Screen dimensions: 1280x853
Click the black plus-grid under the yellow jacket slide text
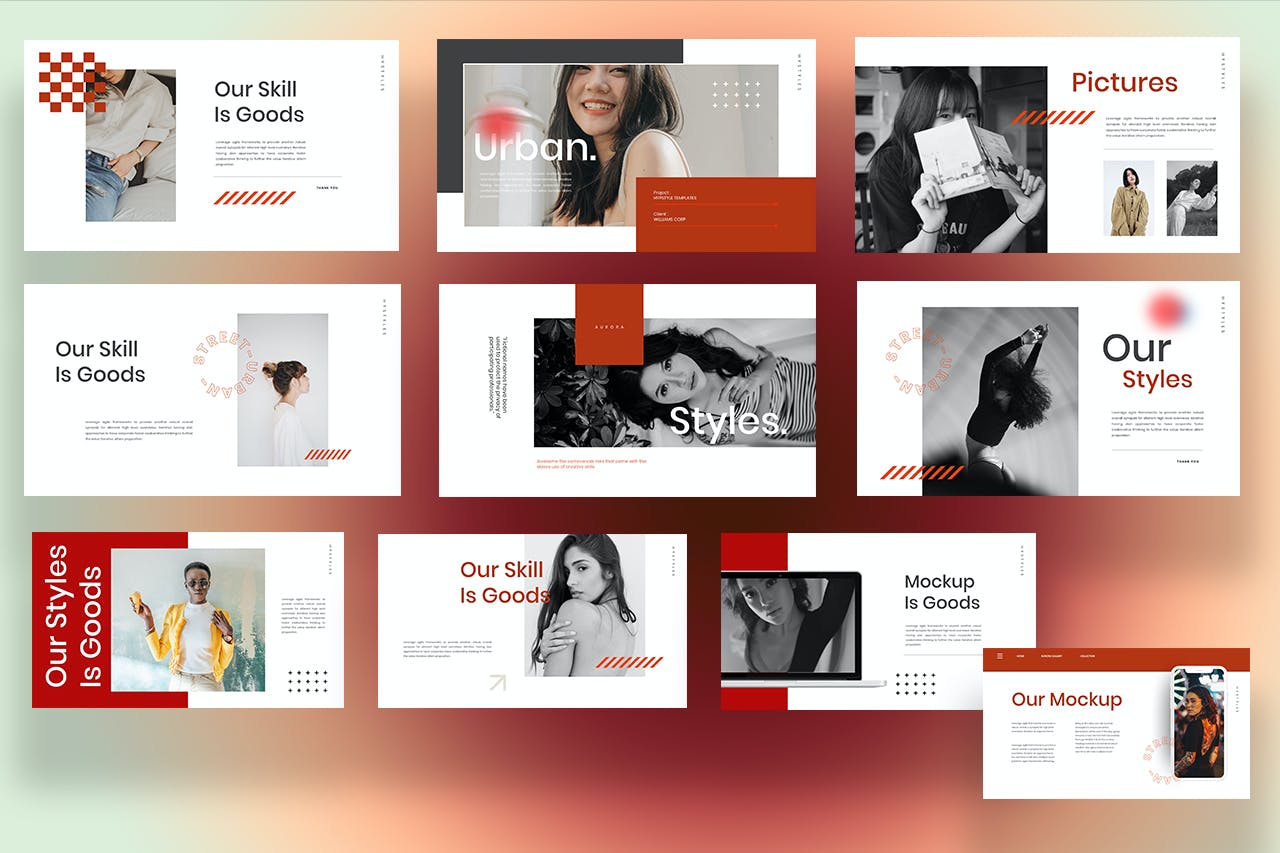(x=307, y=681)
